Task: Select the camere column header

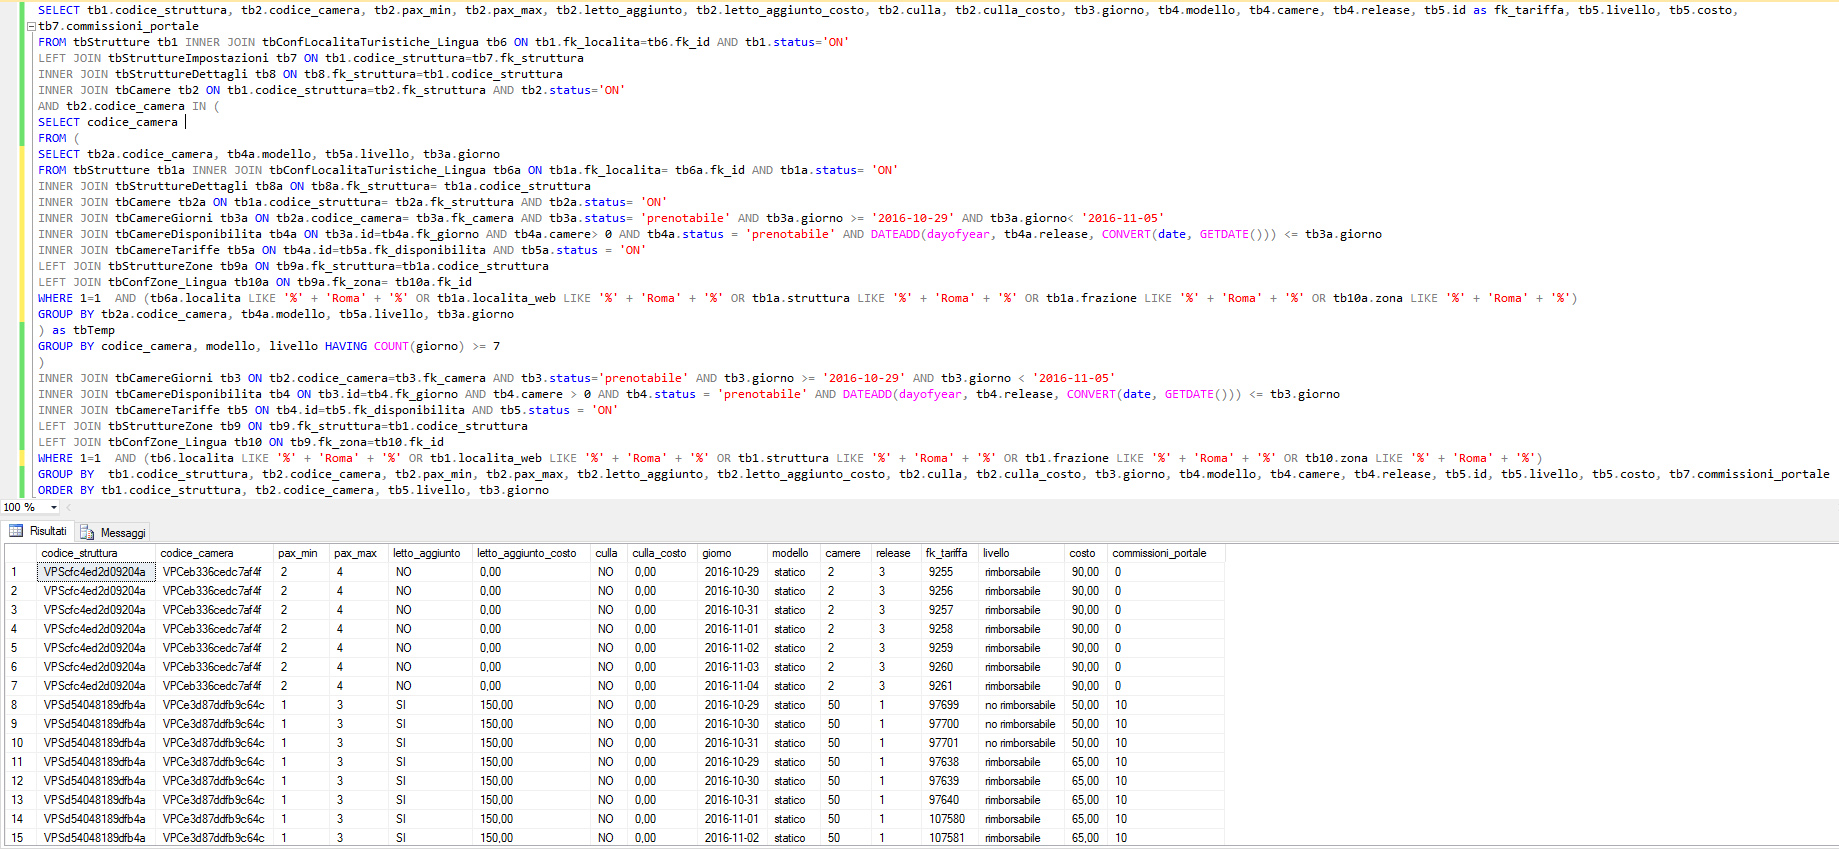Action: pyautogui.click(x=846, y=553)
